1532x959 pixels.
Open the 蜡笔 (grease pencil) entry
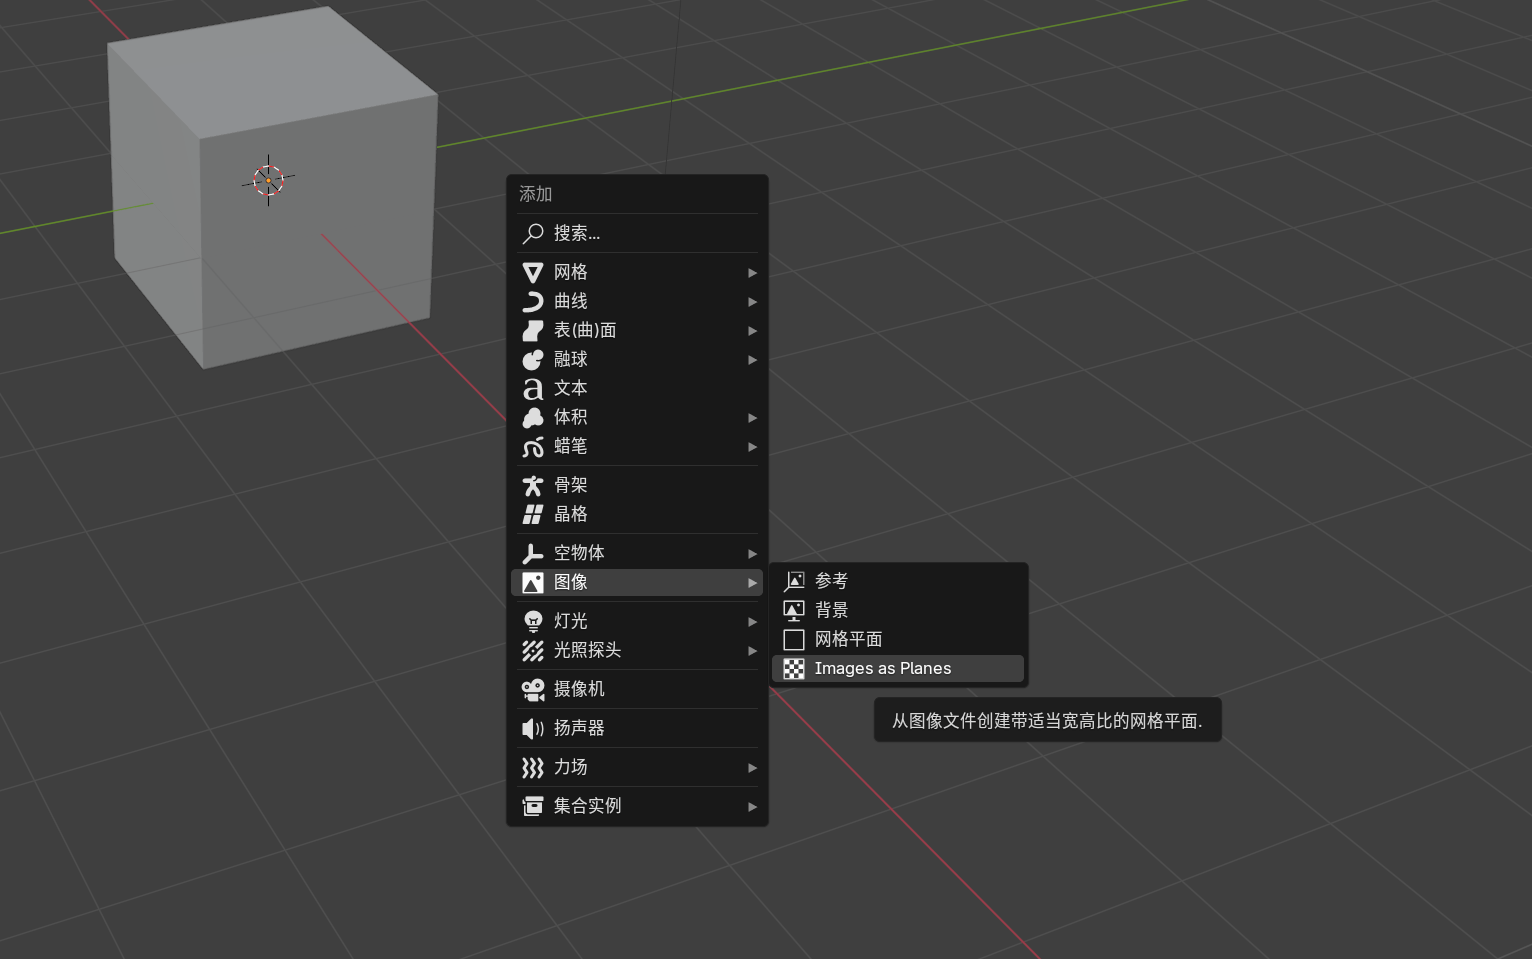click(571, 446)
